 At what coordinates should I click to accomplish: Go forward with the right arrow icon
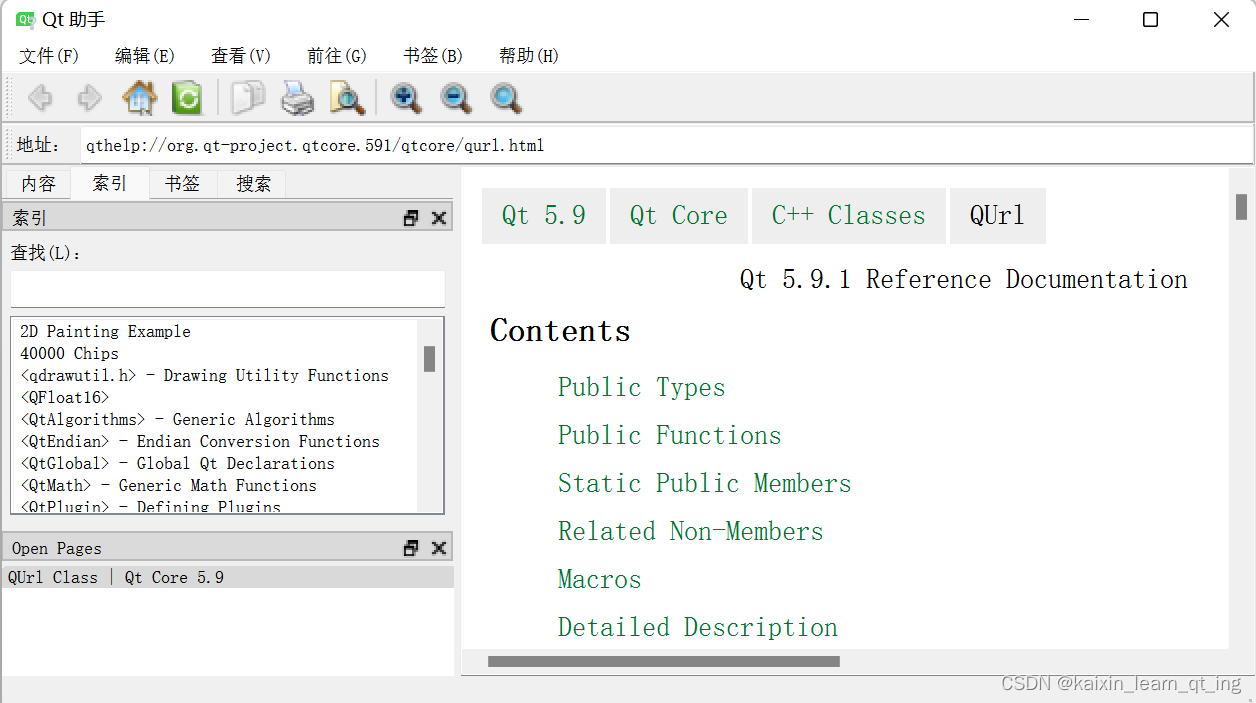point(90,98)
